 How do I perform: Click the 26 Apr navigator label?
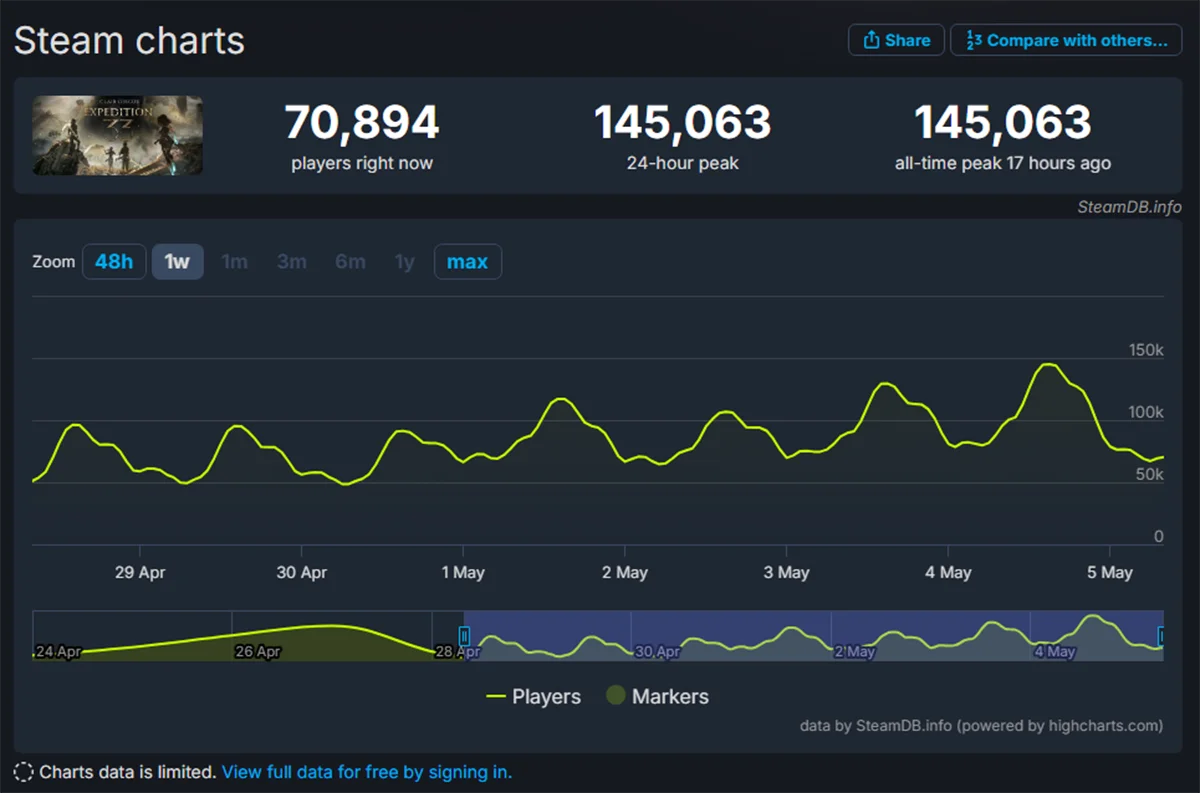[x=258, y=652]
